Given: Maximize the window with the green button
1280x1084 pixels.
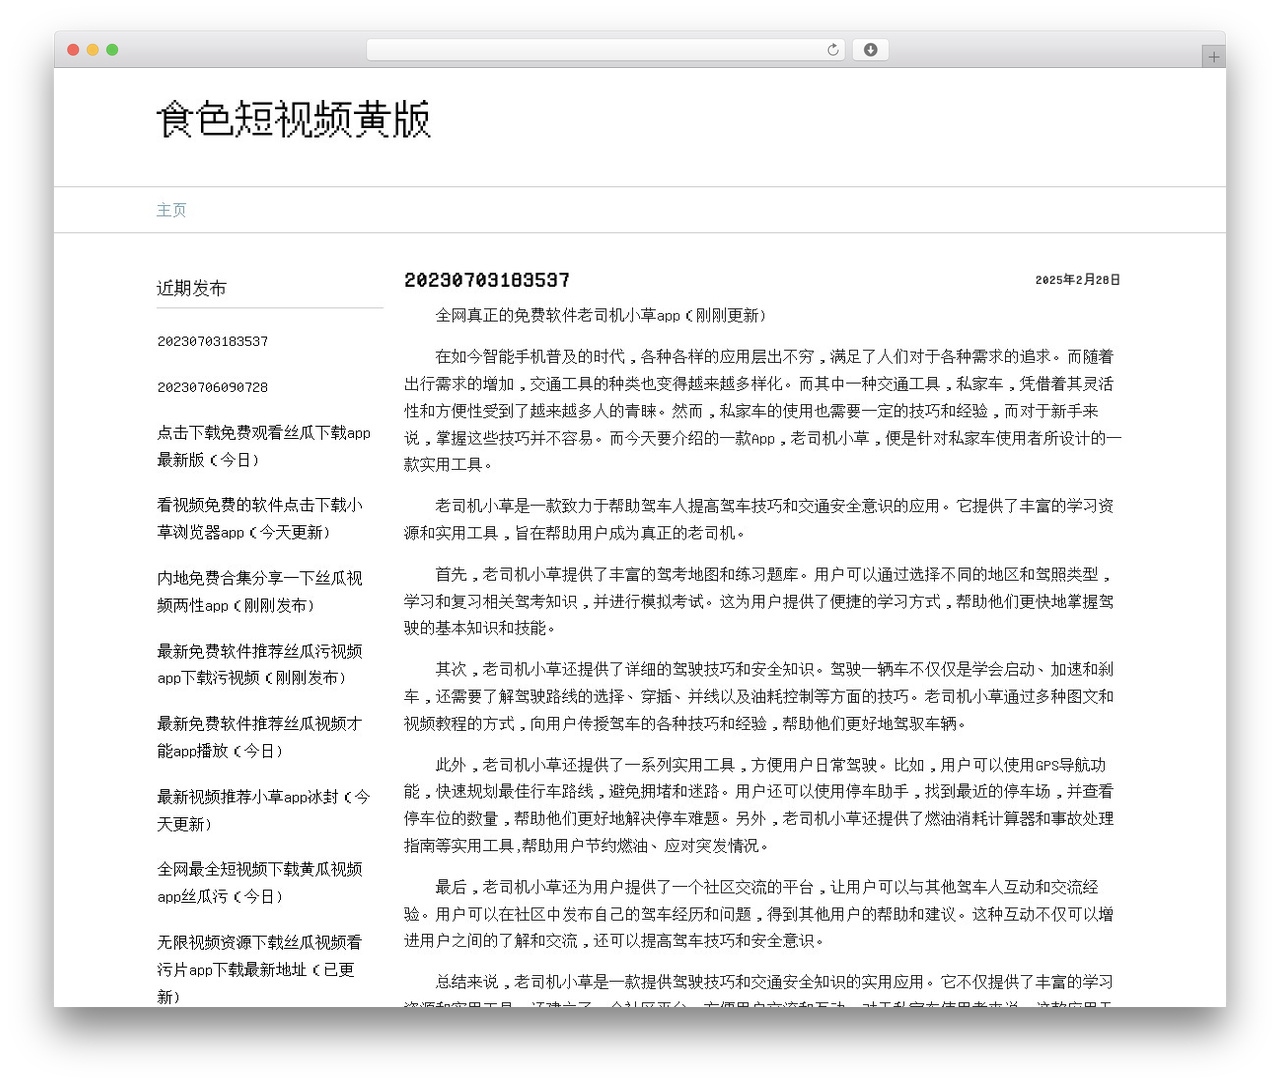Looking at the screenshot, I should (x=112, y=50).
